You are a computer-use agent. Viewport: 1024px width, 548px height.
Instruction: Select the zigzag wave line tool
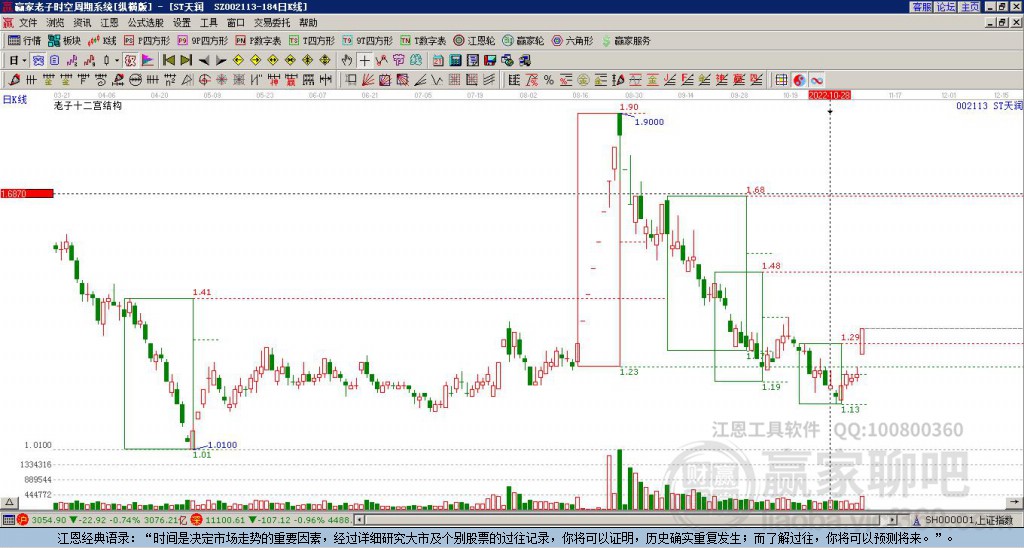(x=436, y=80)
